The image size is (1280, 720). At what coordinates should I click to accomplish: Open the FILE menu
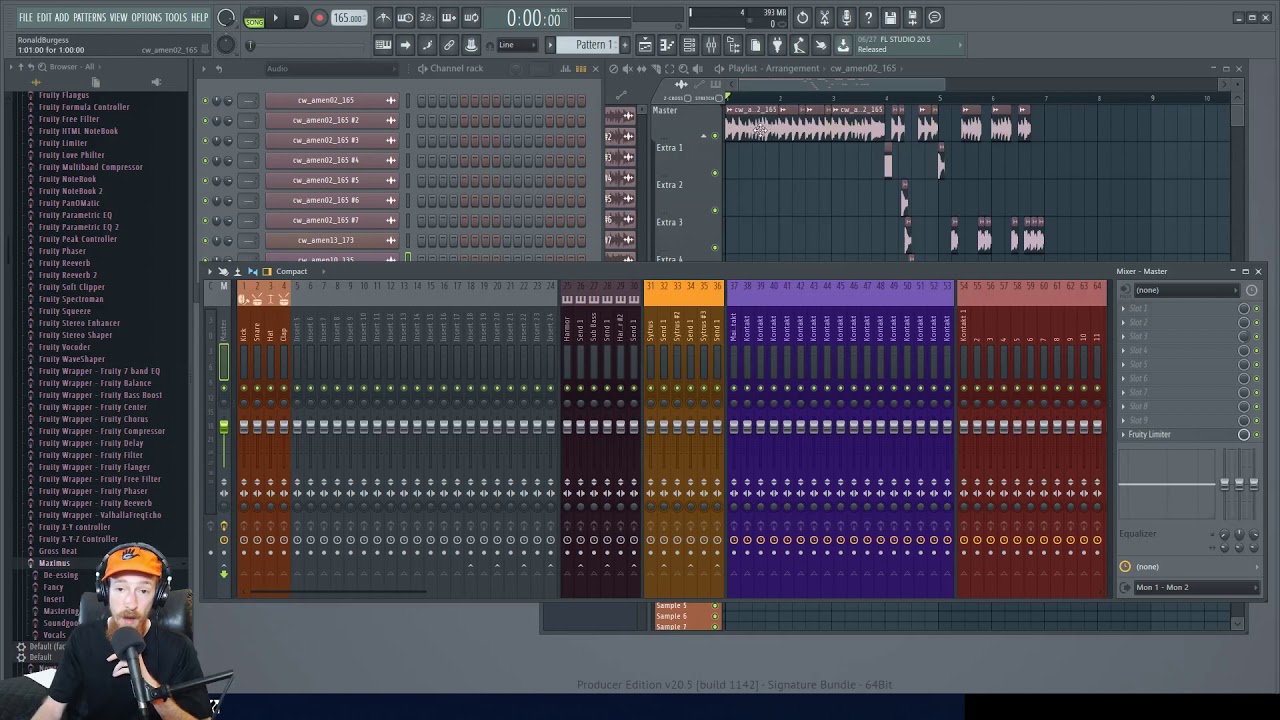25,18
